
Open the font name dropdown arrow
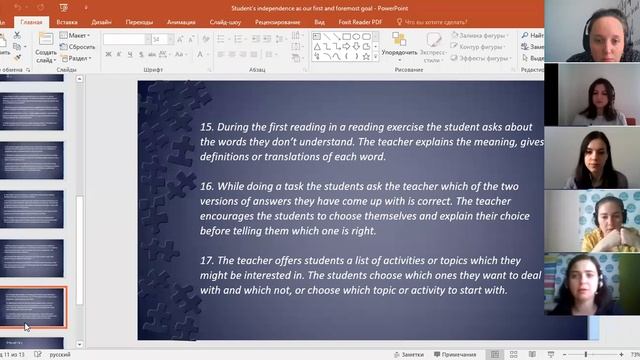click(x=147, y=39)
